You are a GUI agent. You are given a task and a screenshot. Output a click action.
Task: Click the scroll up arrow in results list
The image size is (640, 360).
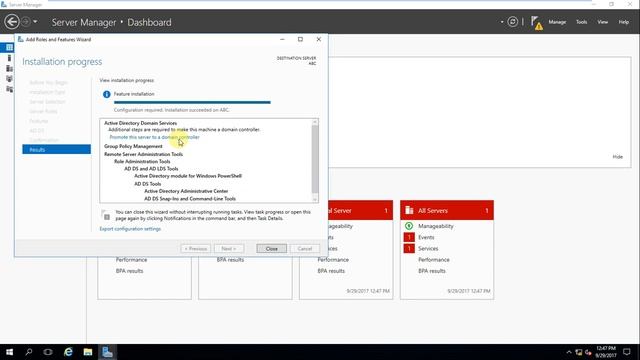[315, 122]
